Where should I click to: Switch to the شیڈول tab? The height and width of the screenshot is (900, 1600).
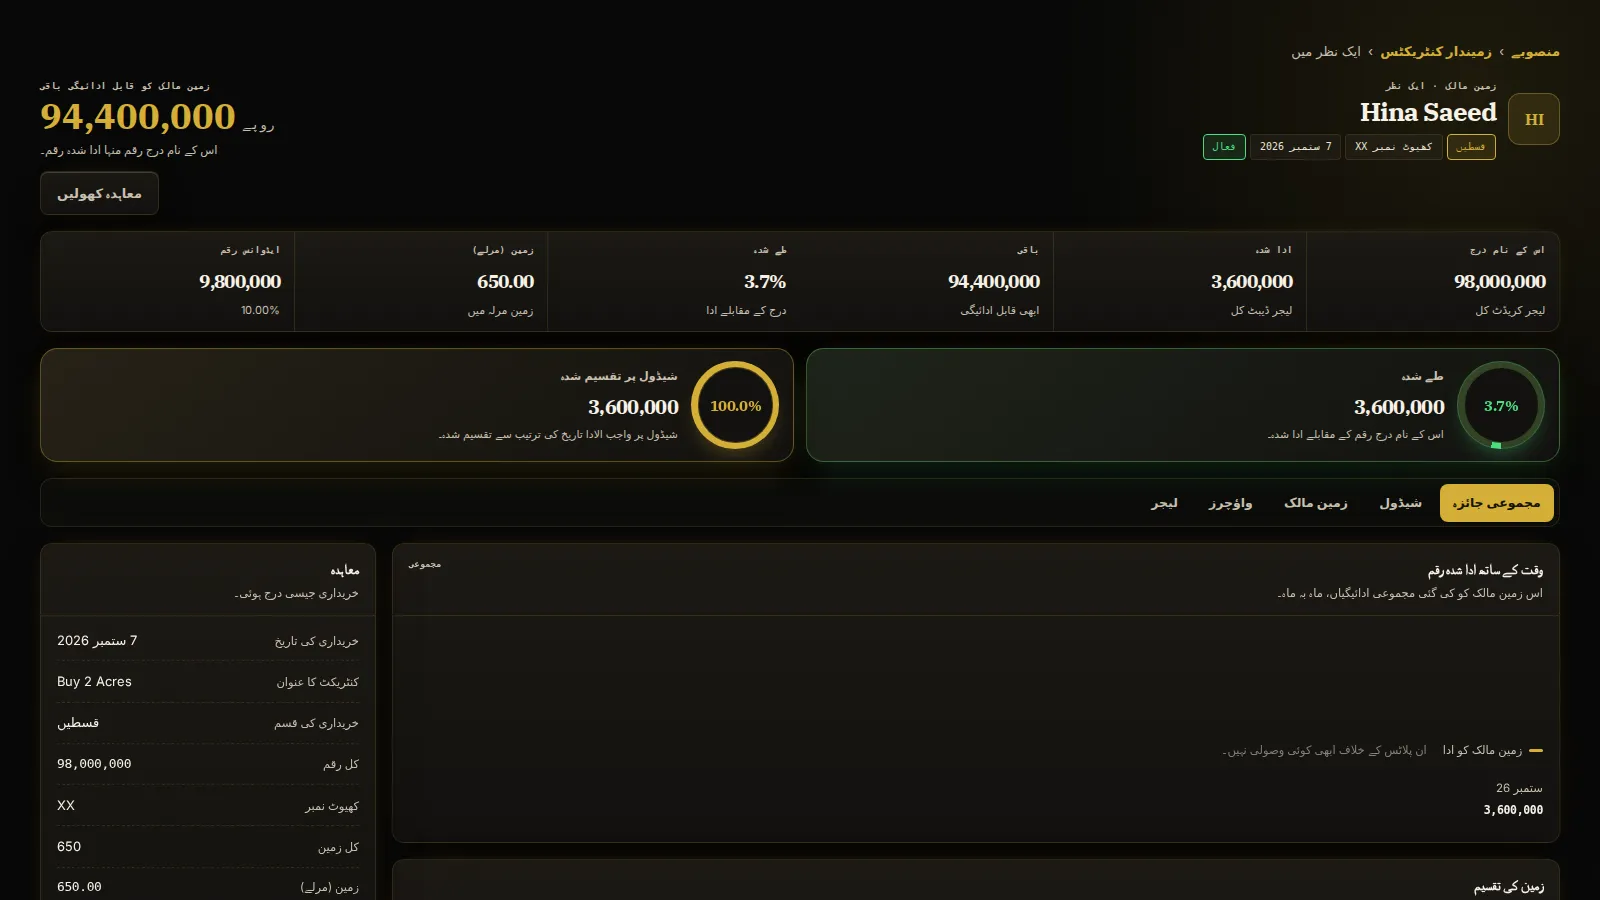(x=1400, y=503)
